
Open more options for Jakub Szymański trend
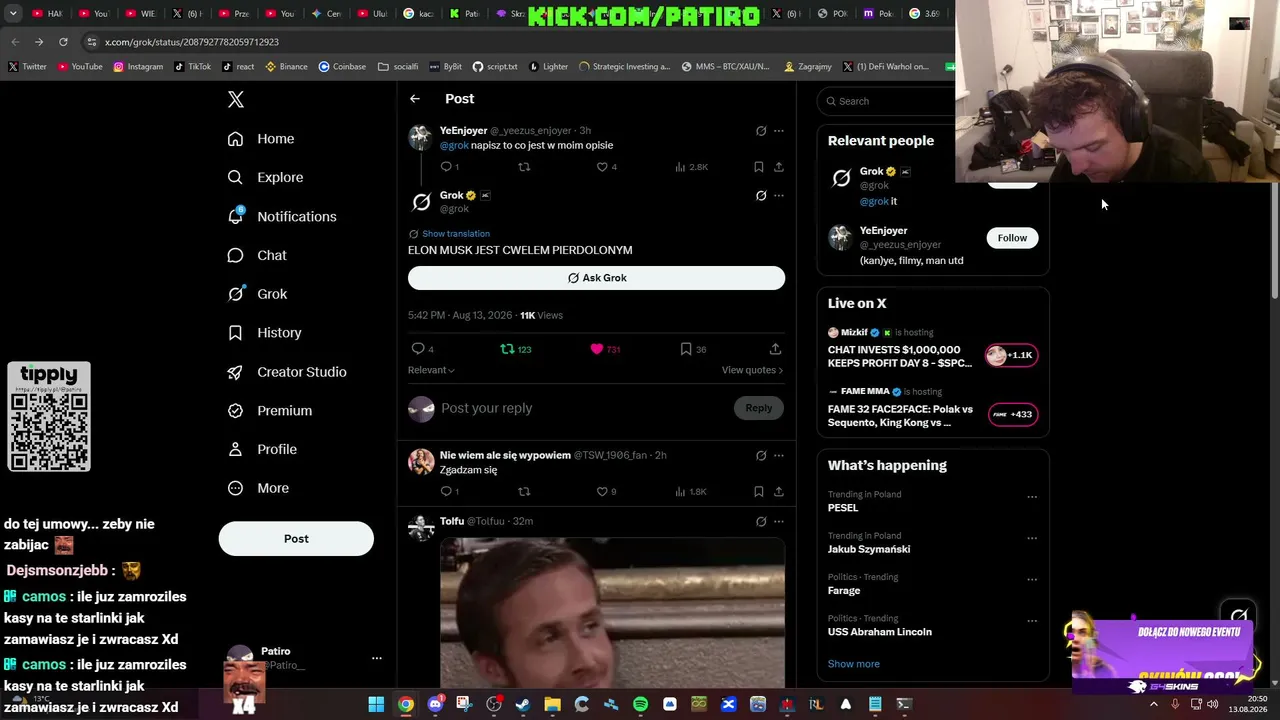click(x=1032, y=538)
